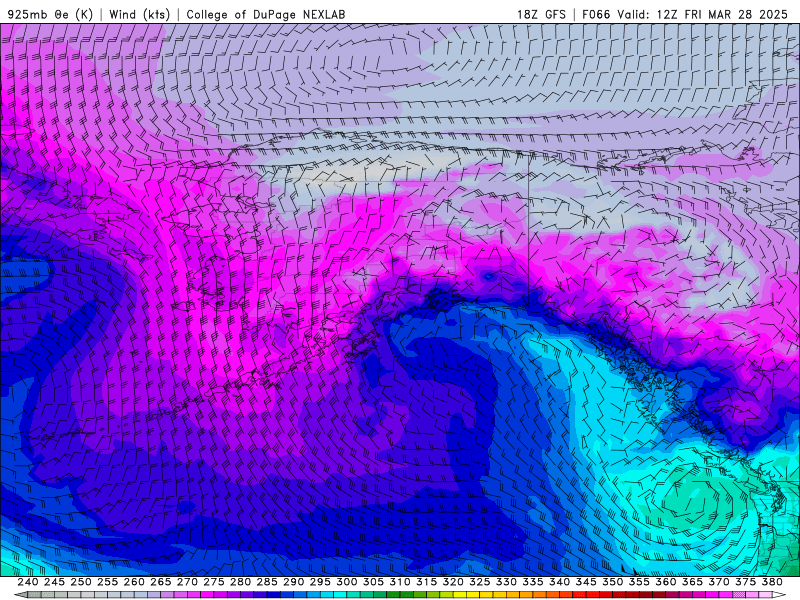Screen dimensions: 800x600
Task: Click the 275 color scale label
Action: (x=213, y=582)
